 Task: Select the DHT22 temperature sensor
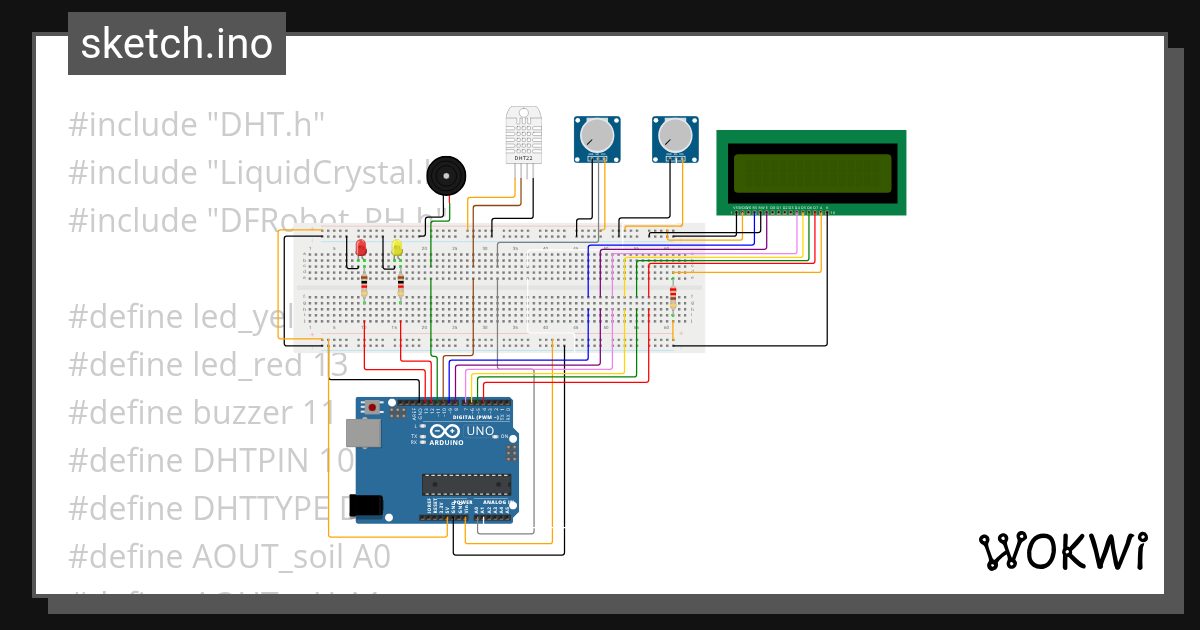[x=524, y=135]
